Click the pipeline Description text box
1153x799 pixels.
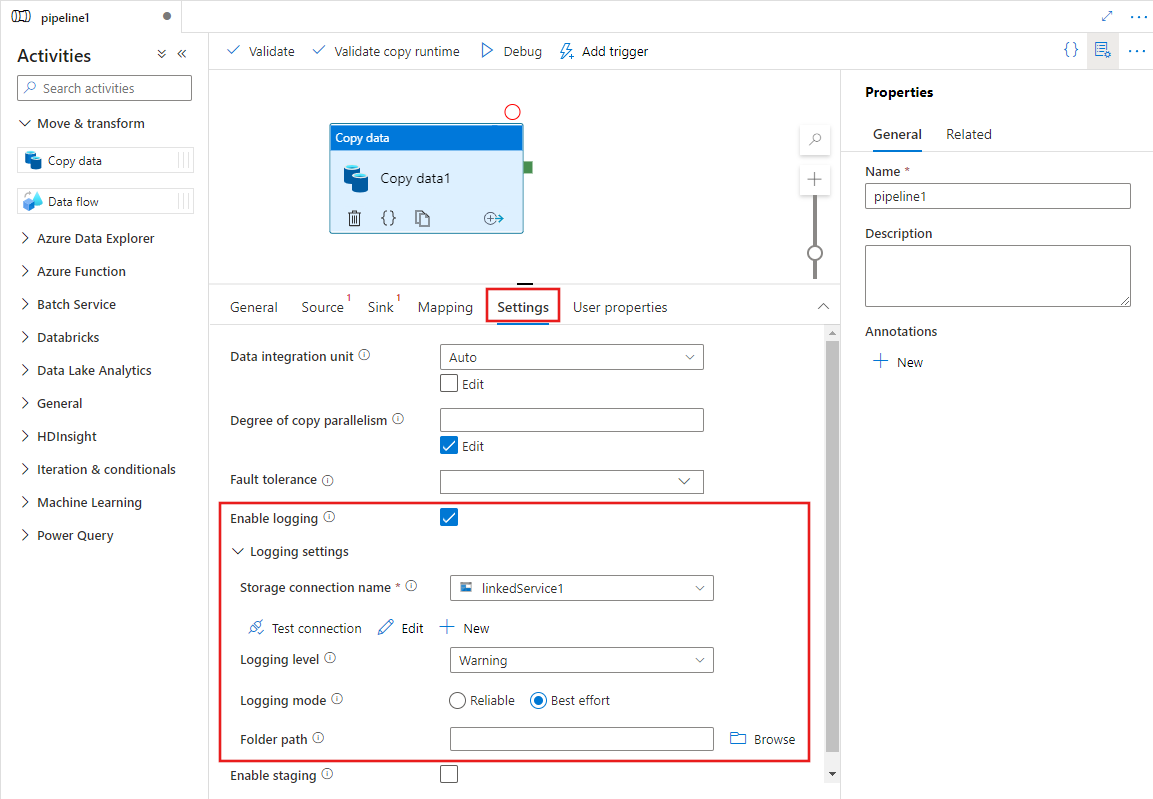click(x=997, y=275)
